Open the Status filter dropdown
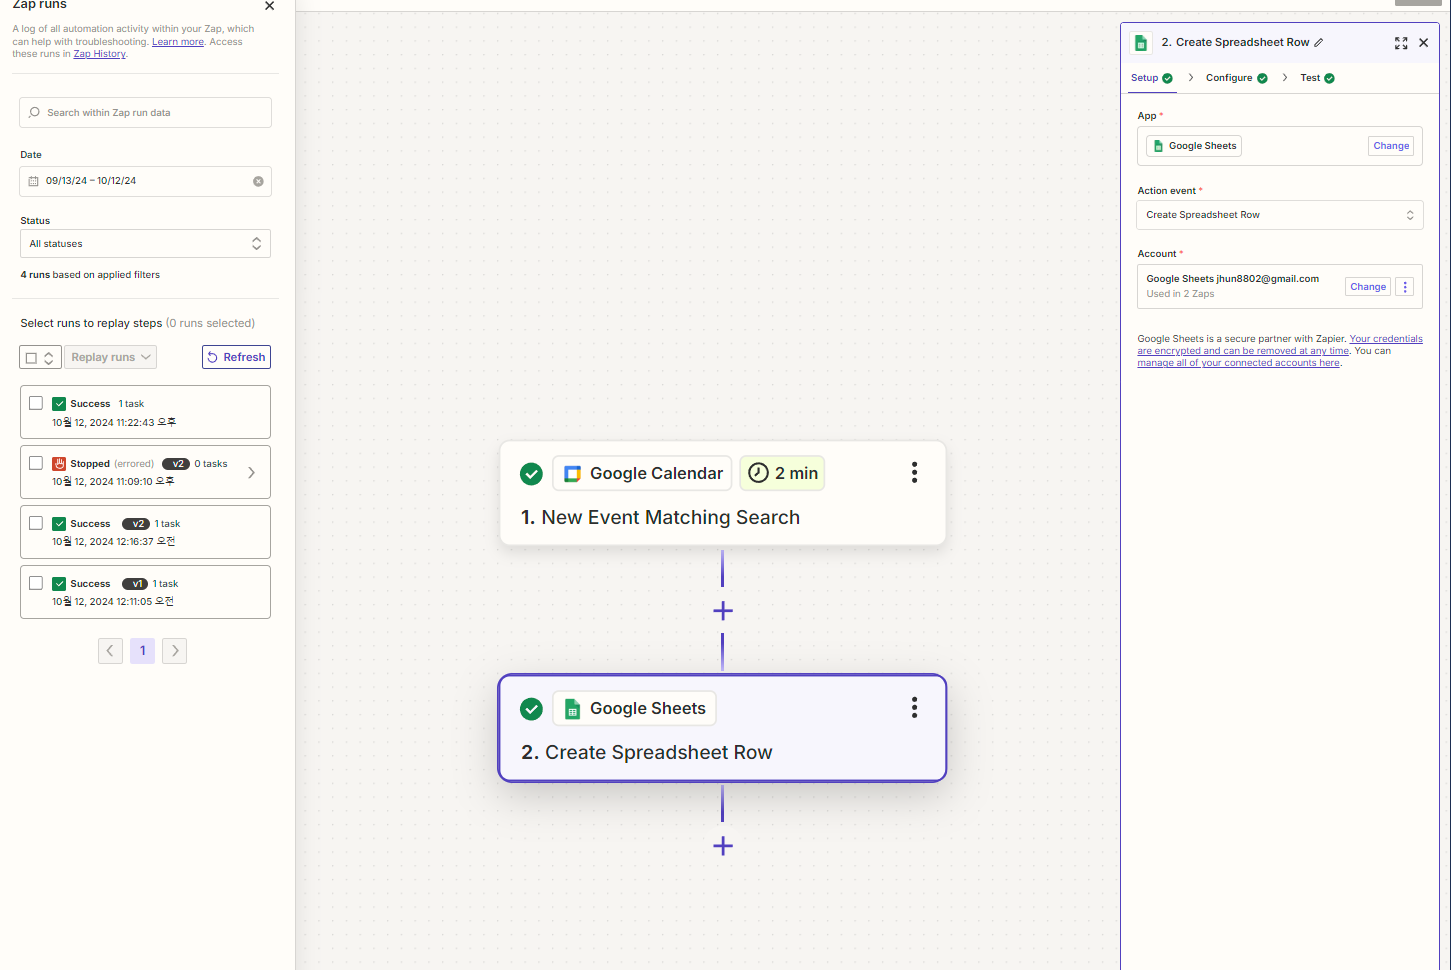The height and width of the screenshot is (970, 1451). click(x=145, y=244)
